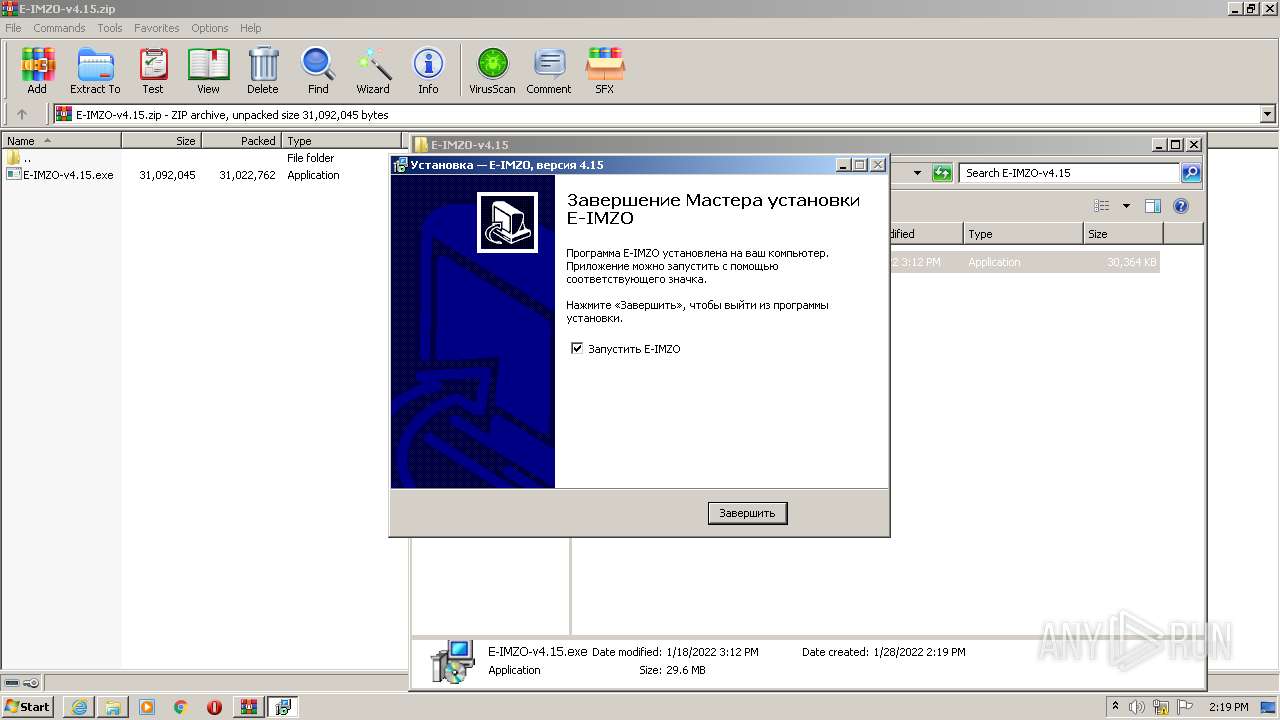Switch to WinRAR taskbar button
The height and width of the screenshot is (720, 1280).
(248, 707)
